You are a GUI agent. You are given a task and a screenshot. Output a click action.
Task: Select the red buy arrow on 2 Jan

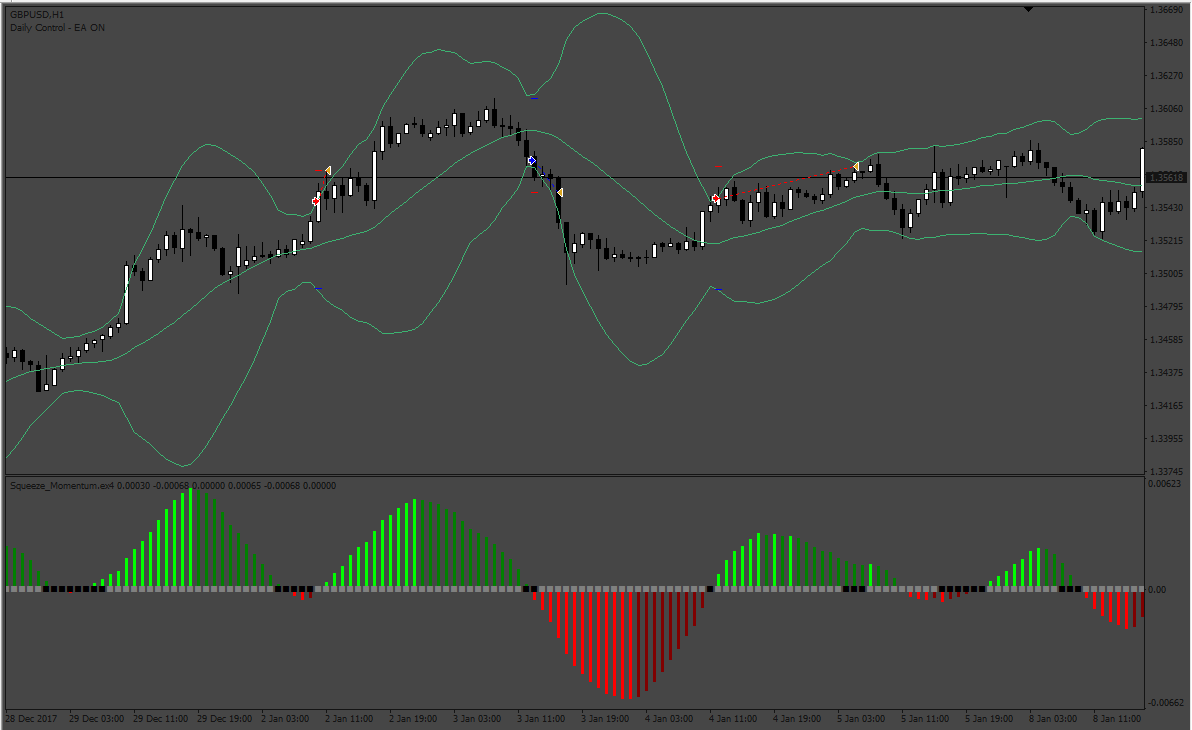click(316, 202)
